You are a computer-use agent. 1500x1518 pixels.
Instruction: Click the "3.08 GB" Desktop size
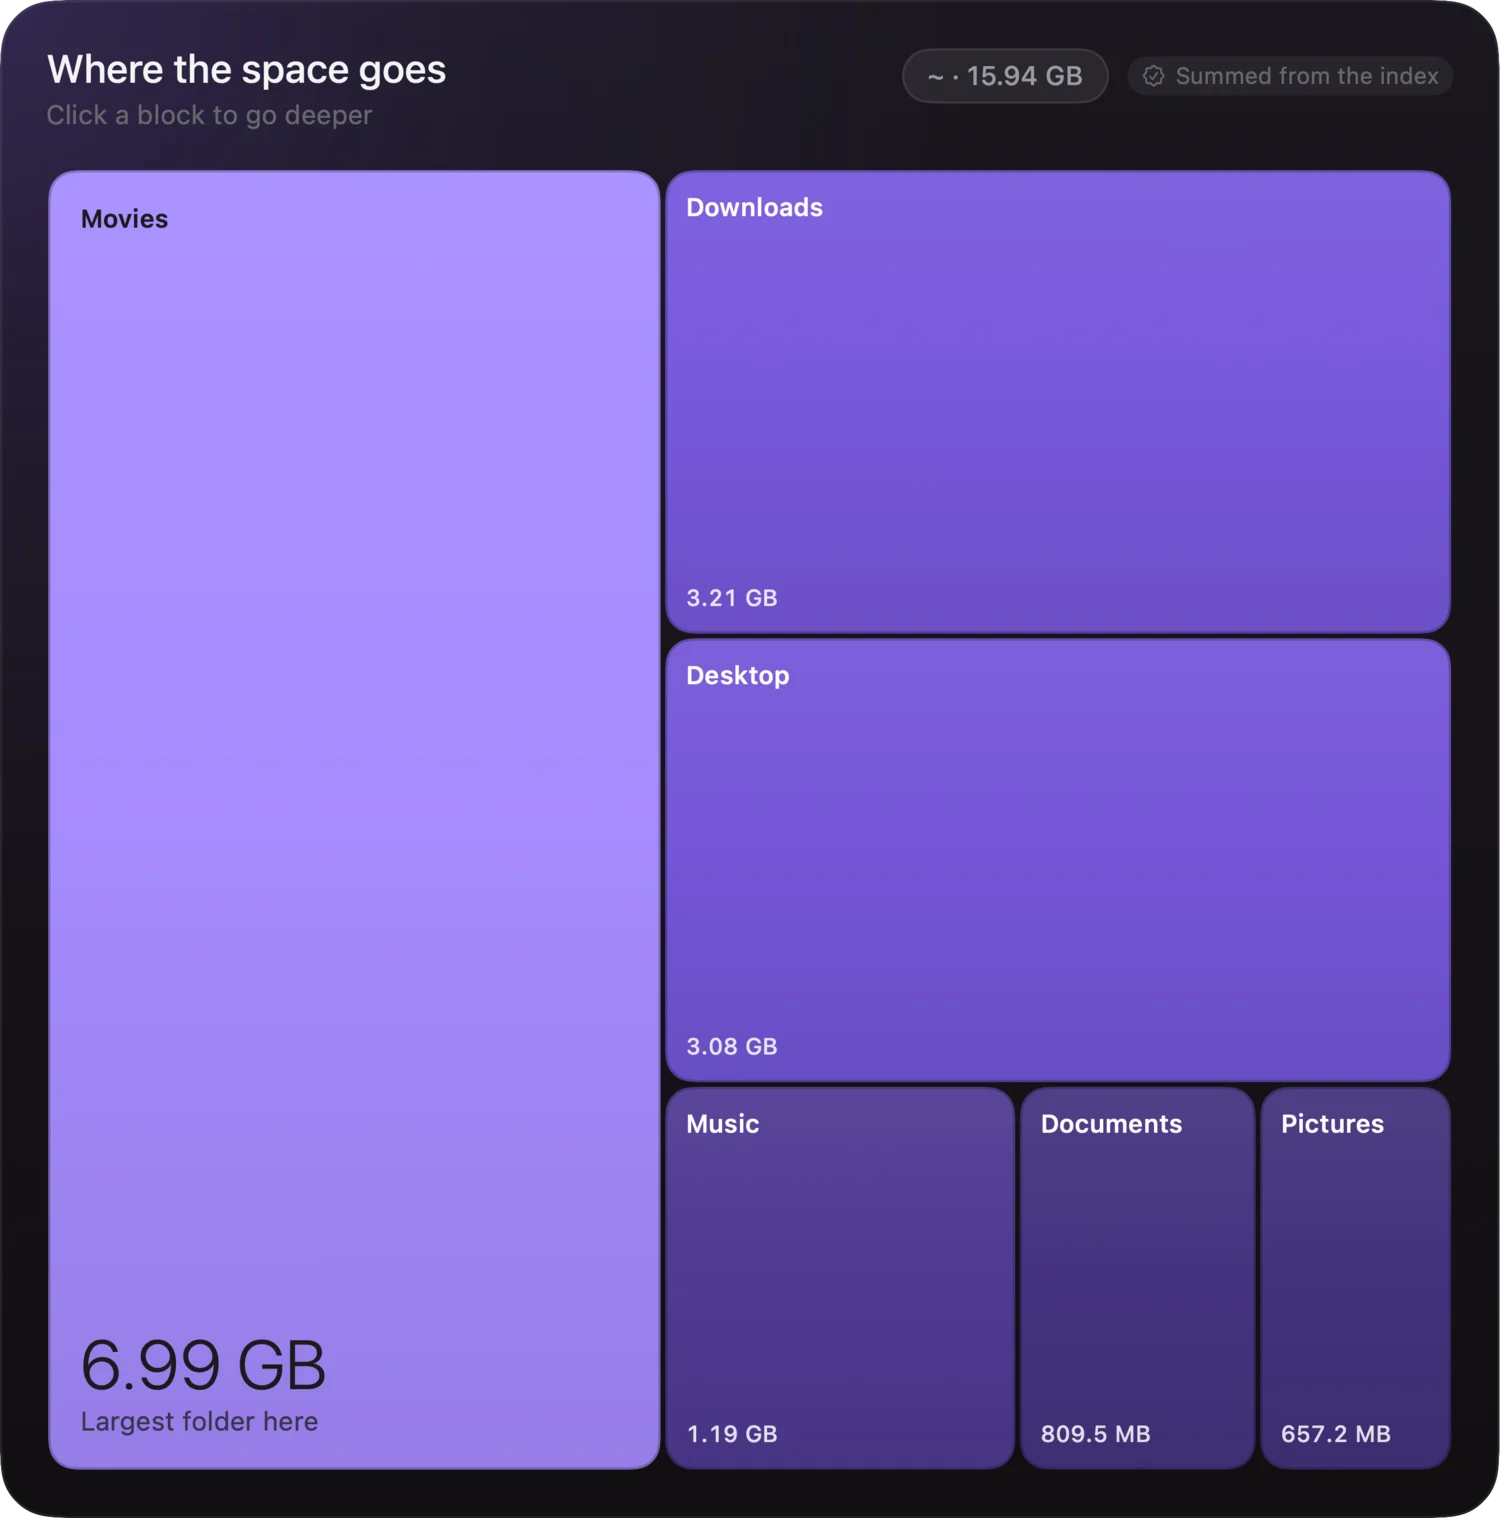click(x=732, y=1046)
